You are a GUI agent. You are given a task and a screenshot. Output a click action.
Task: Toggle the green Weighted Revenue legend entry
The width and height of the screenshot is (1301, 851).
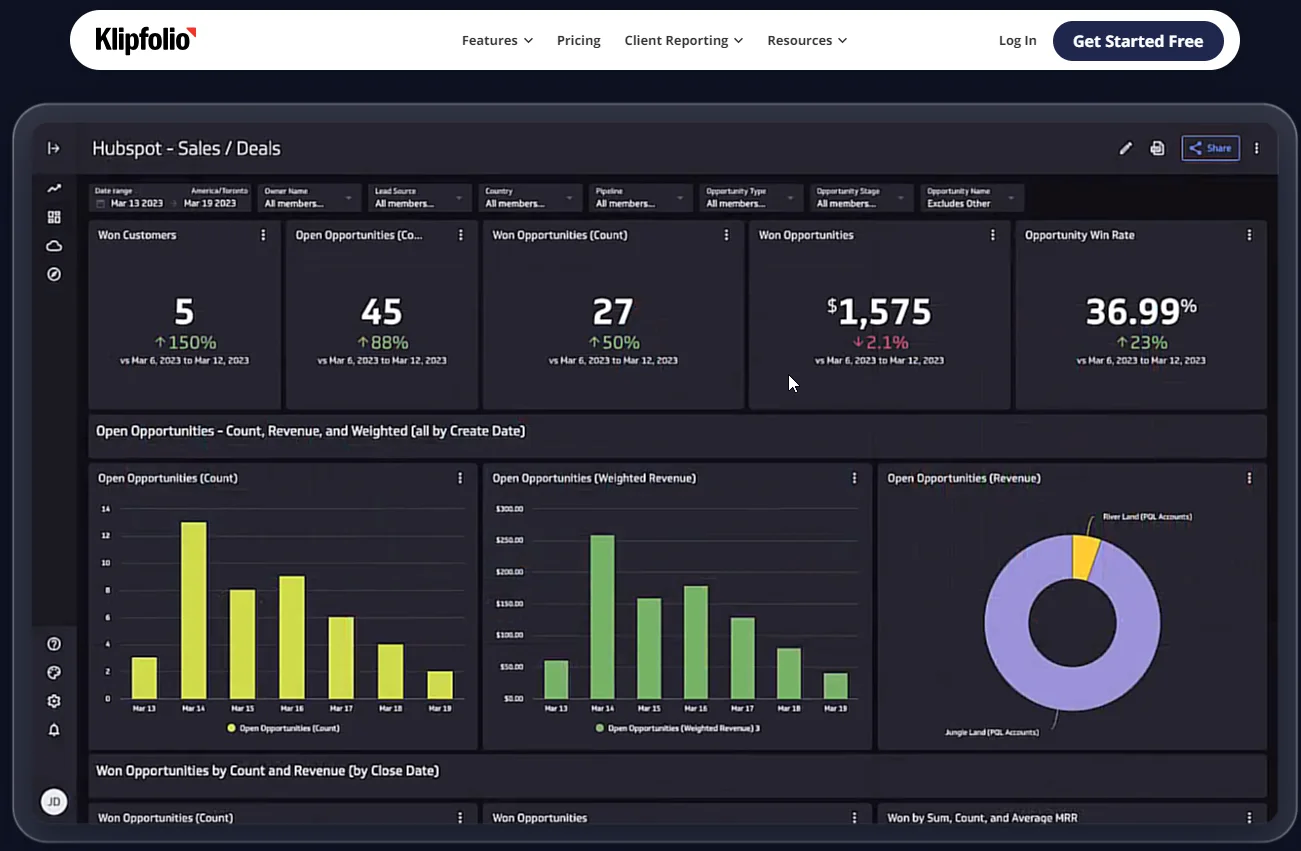[678, 728]
